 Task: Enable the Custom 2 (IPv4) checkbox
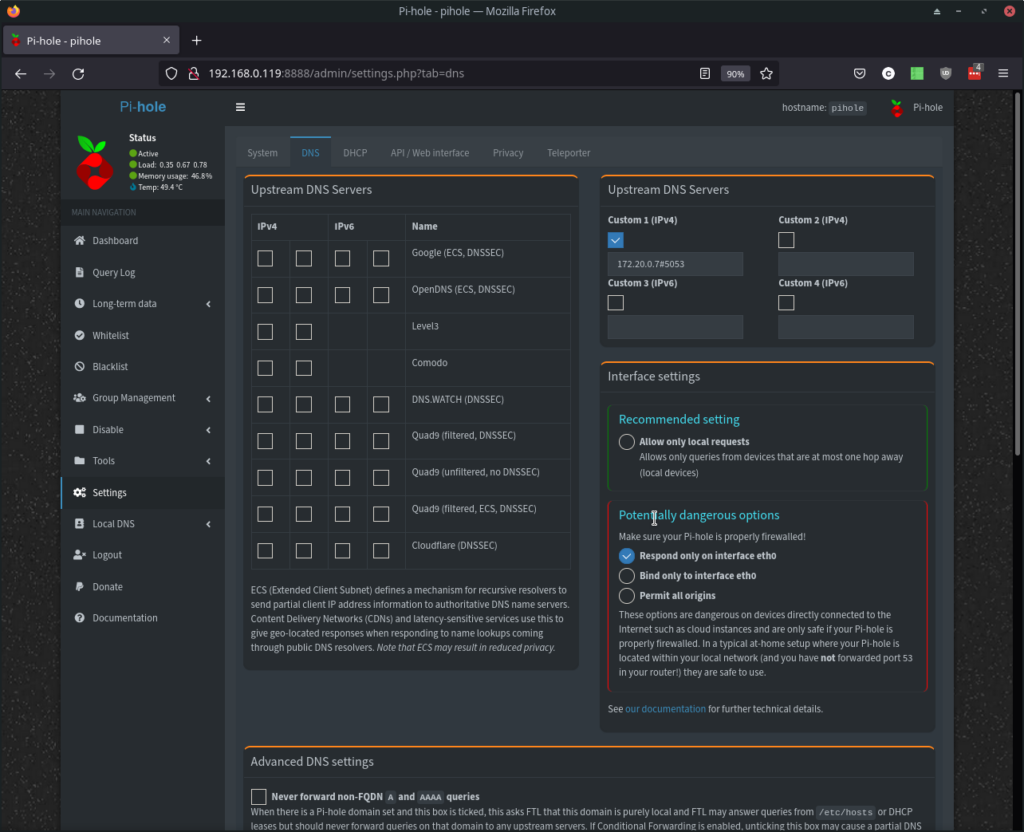coord(786,240)
